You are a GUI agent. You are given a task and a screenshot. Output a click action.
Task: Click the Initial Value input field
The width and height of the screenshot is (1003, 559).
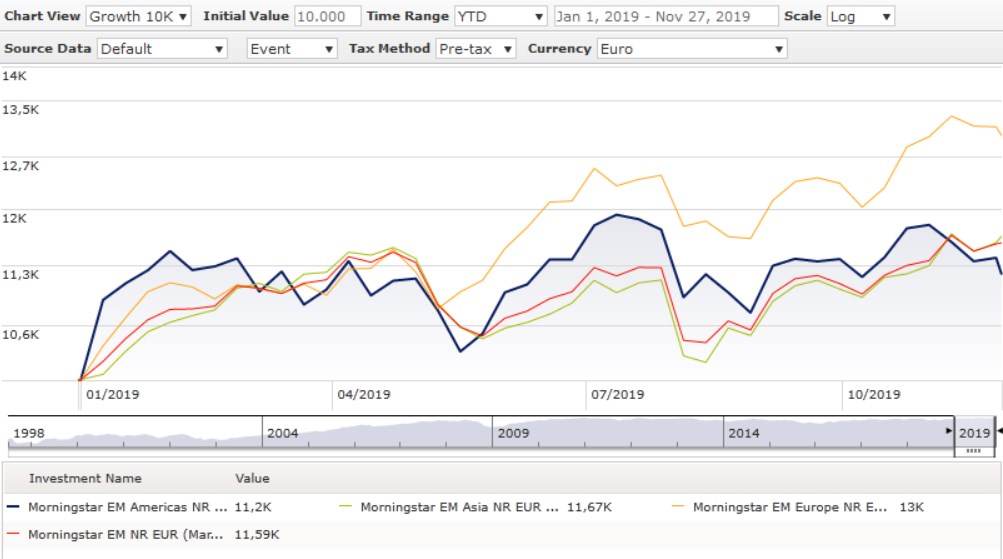click(x=327, y=16)
